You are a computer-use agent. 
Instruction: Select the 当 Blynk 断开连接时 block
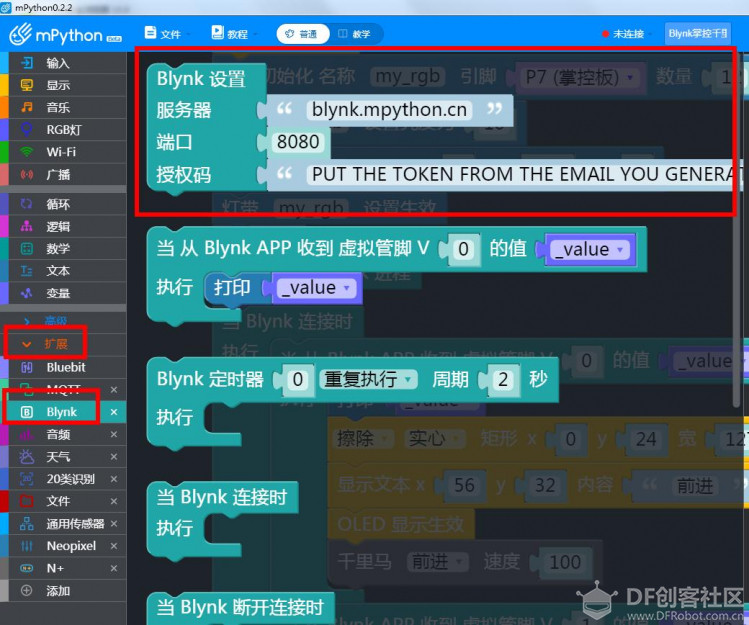coord(240,608)
